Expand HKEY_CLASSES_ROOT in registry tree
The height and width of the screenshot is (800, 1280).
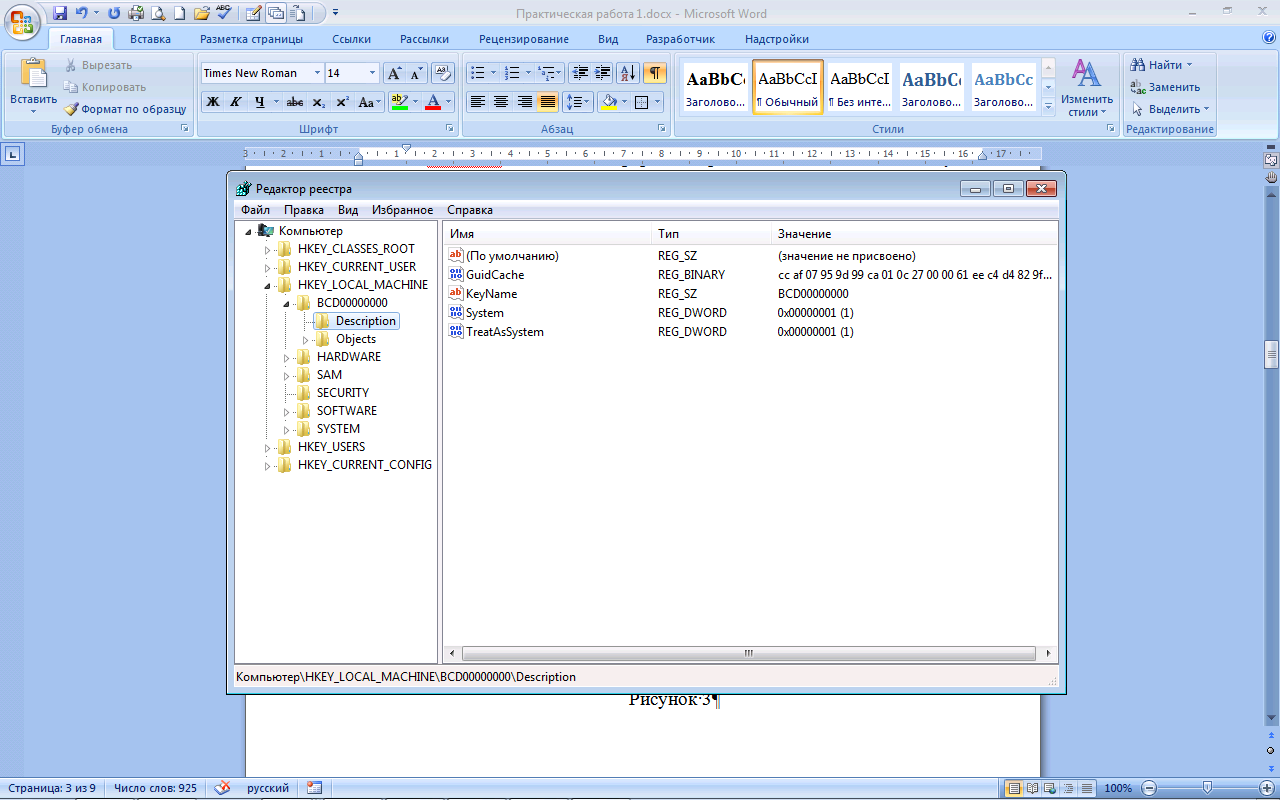coord(267,249)
